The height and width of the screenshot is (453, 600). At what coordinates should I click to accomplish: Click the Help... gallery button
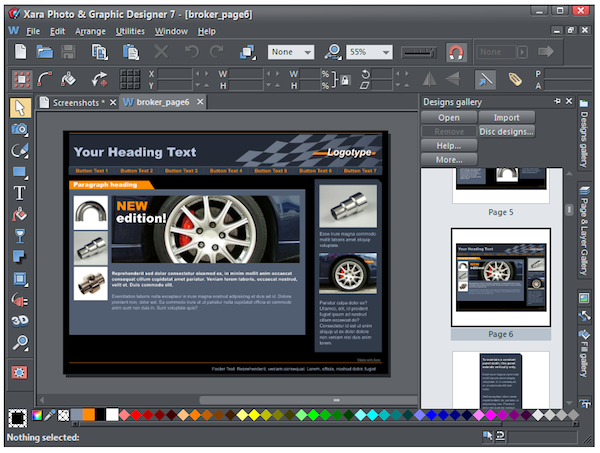click(x=449, y=146)
